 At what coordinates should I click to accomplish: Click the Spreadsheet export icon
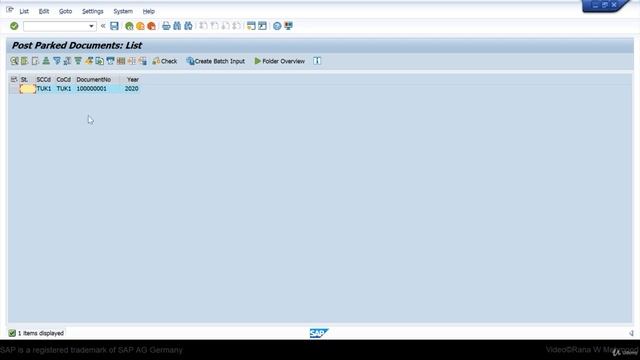pos(100,61)
